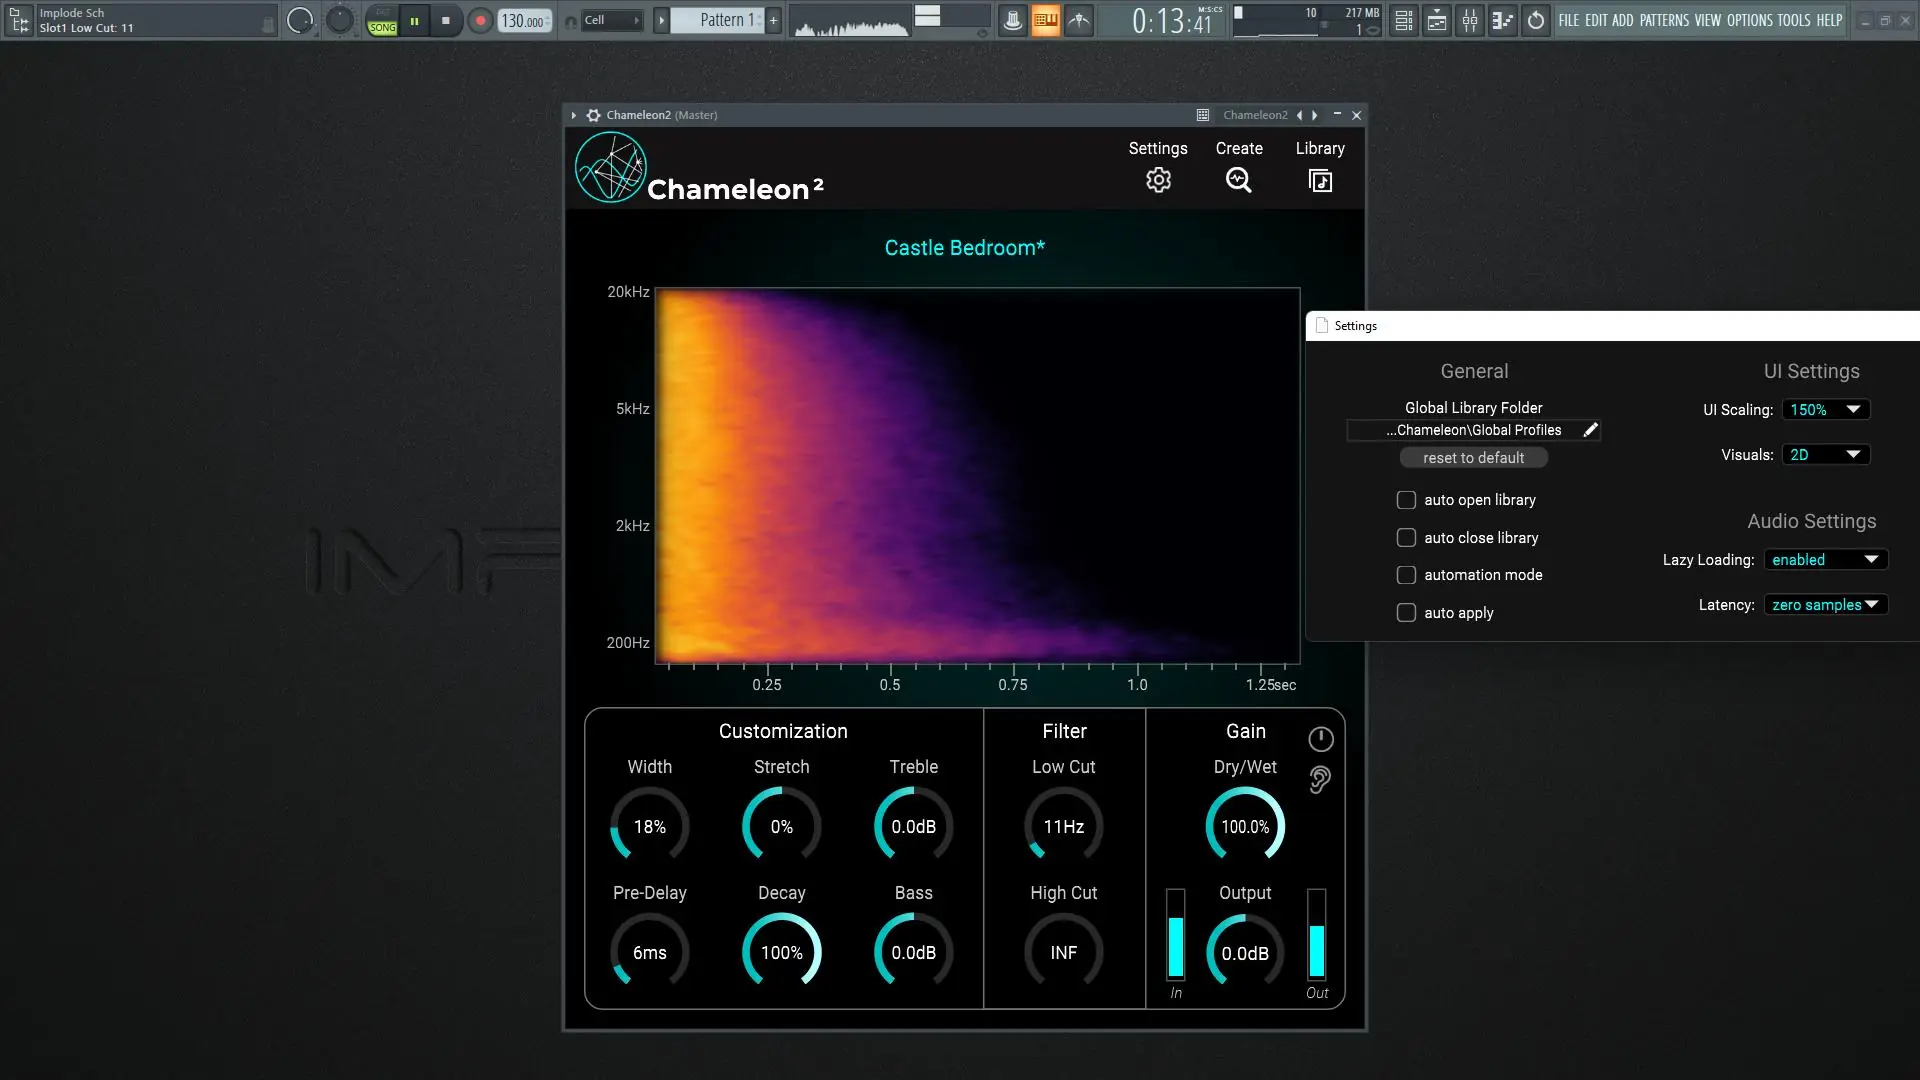Click the reset to default button

click(1473, 458)
